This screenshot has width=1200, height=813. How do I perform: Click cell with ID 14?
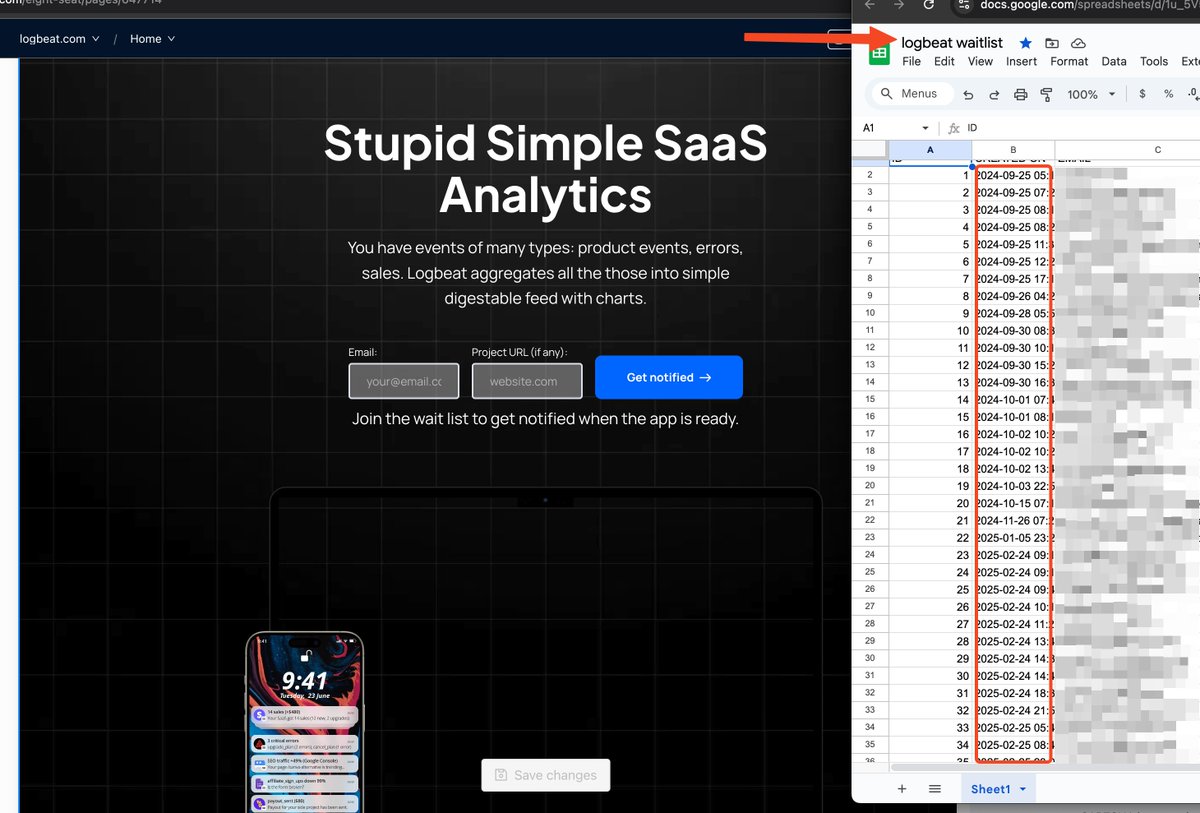(930, 399)
